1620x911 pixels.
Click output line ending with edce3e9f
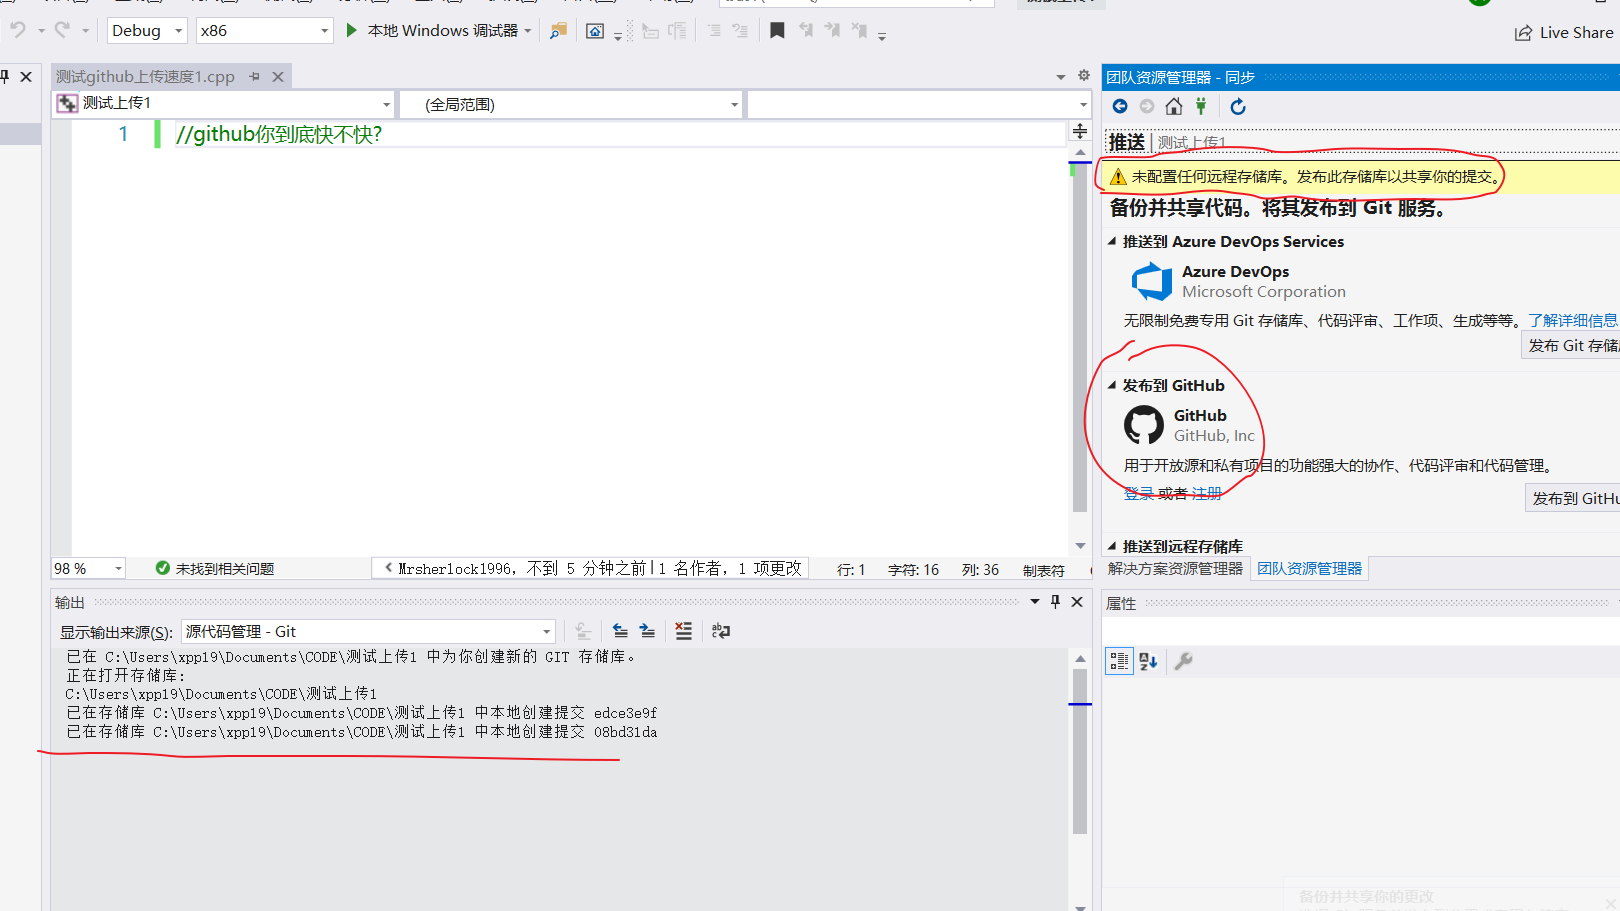361,713
